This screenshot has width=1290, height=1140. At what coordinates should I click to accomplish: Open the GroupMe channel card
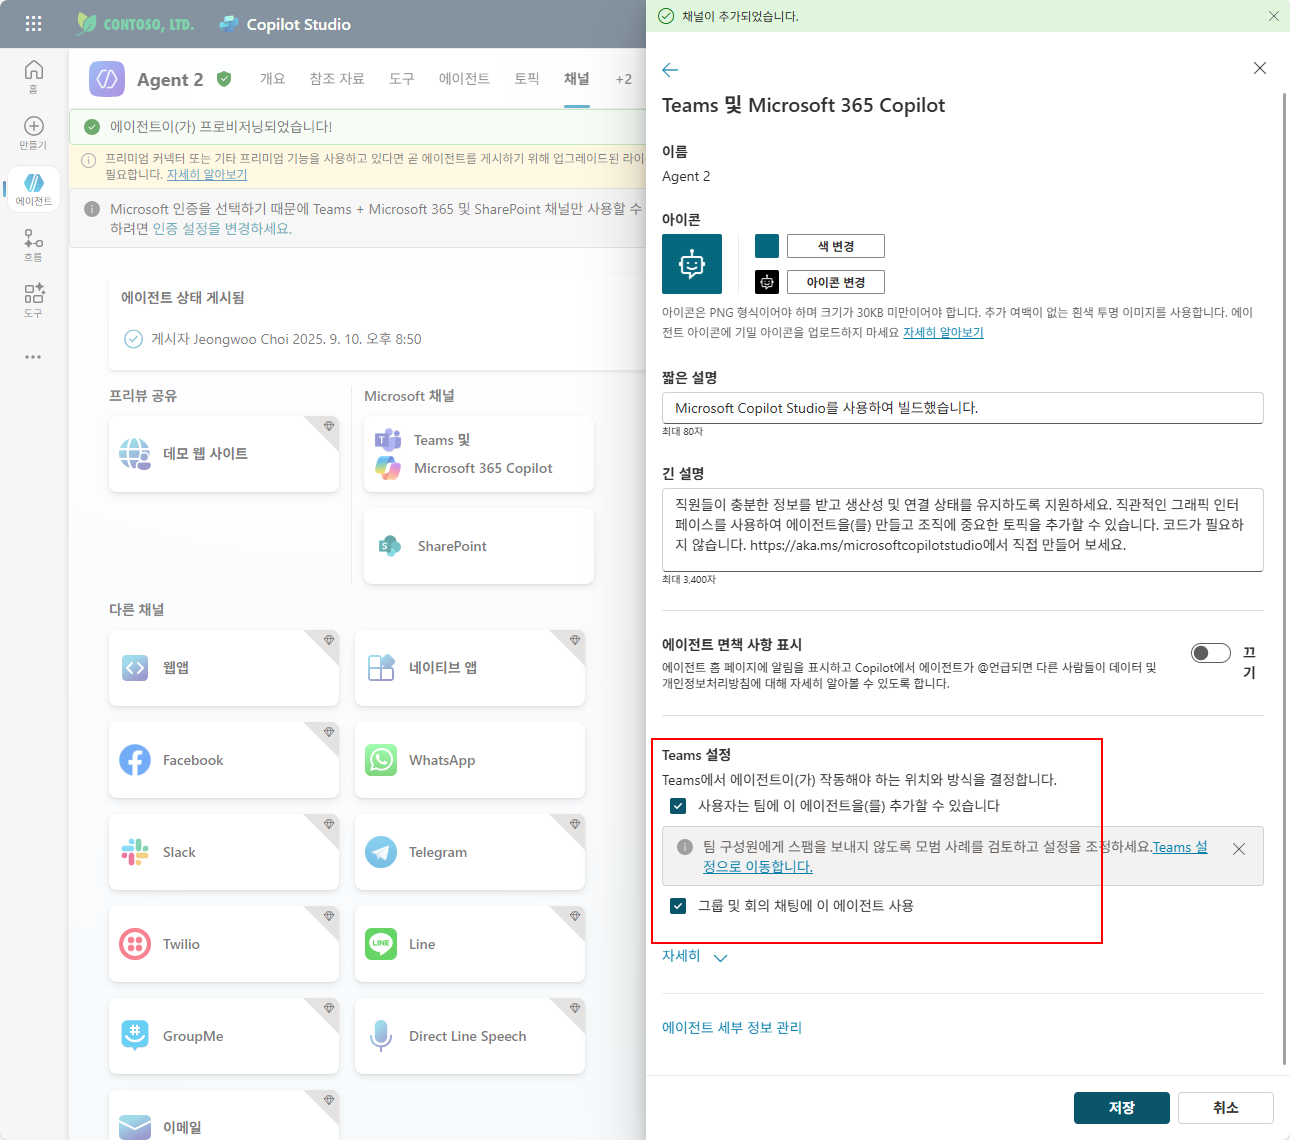[224, 1036]
